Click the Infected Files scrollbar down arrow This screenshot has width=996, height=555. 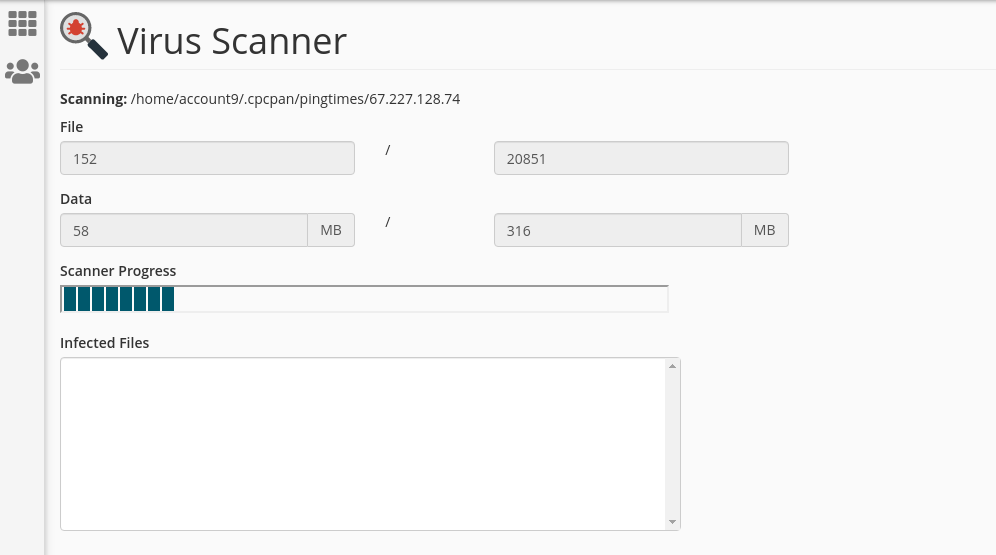[672, 522]
